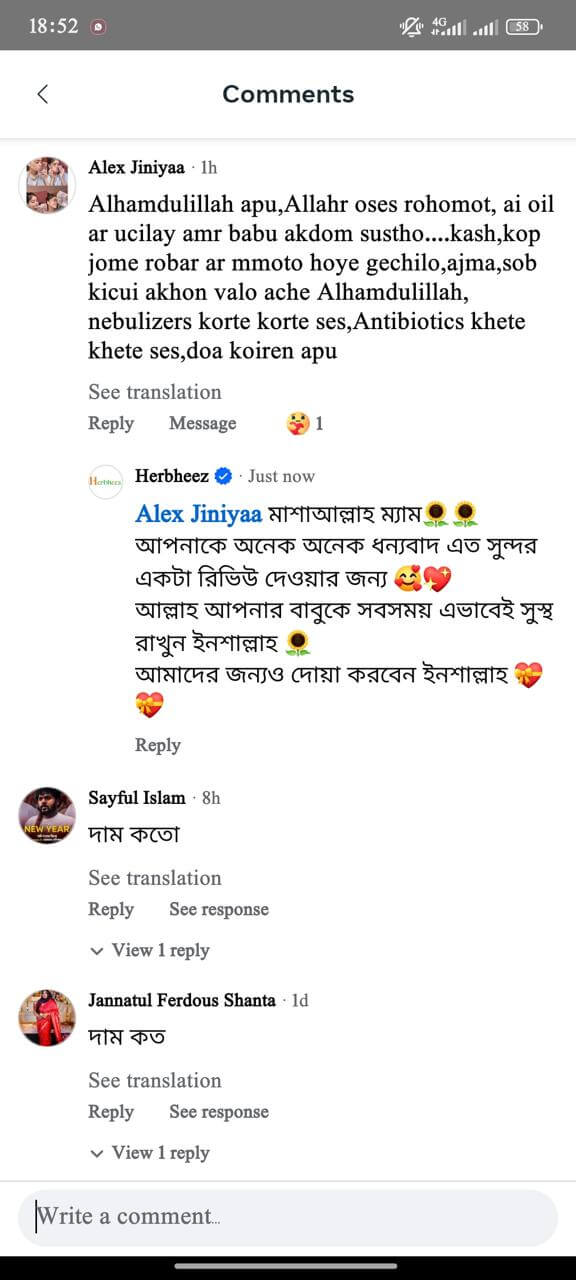The height and width of the screenshot is (1280, 576).
Task: Tap the back arrow to exit Comments
Action: (x=42, y=92)
